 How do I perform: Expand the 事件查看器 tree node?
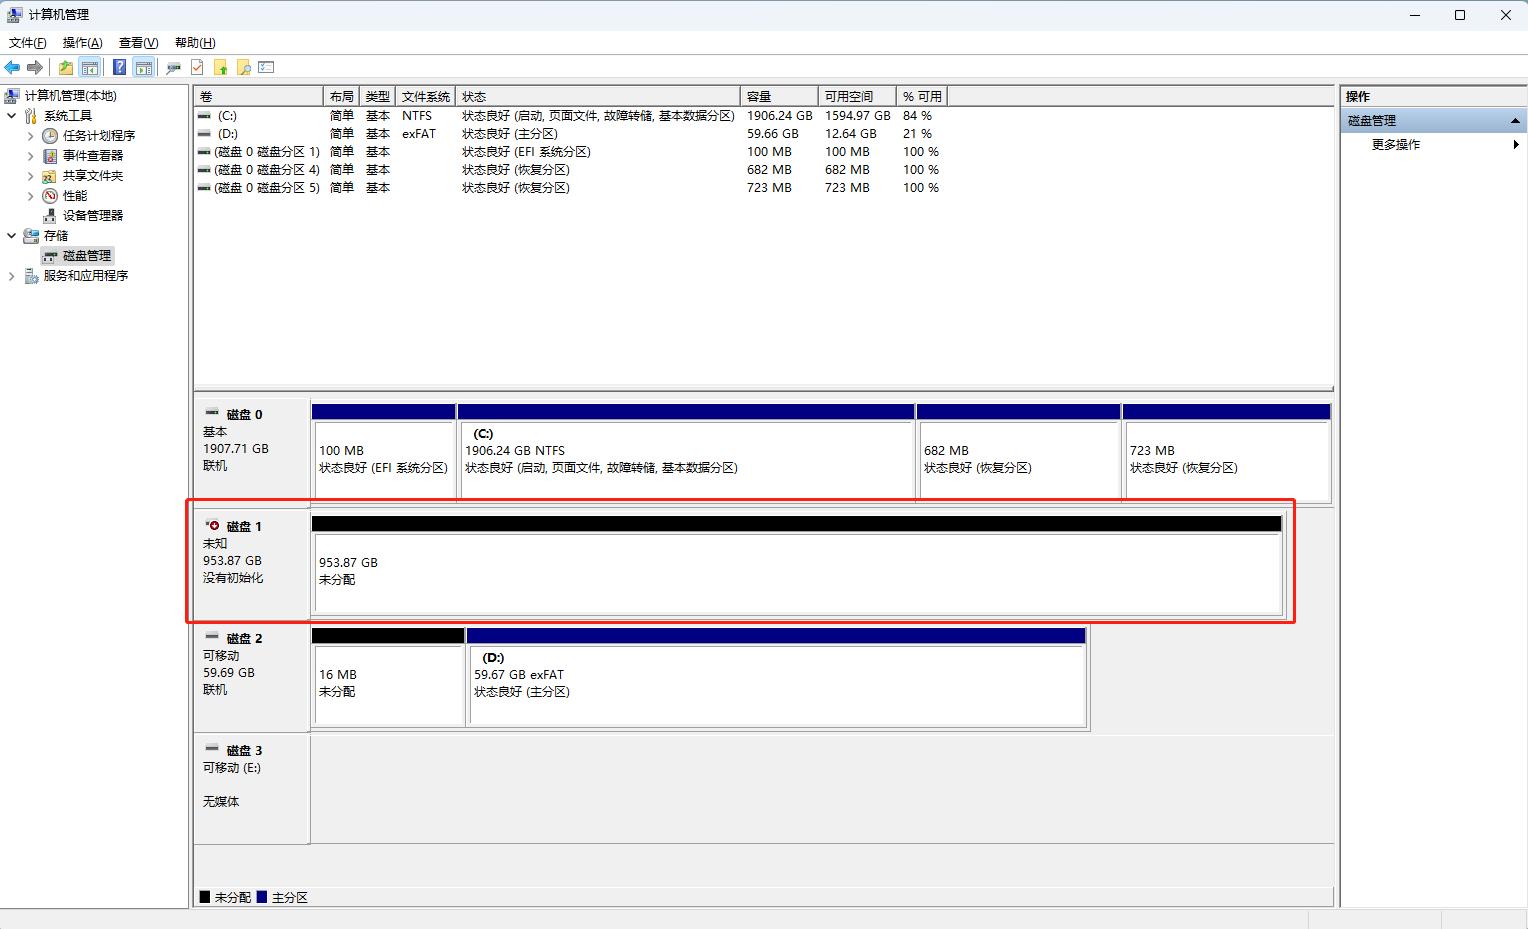[30, 156]
